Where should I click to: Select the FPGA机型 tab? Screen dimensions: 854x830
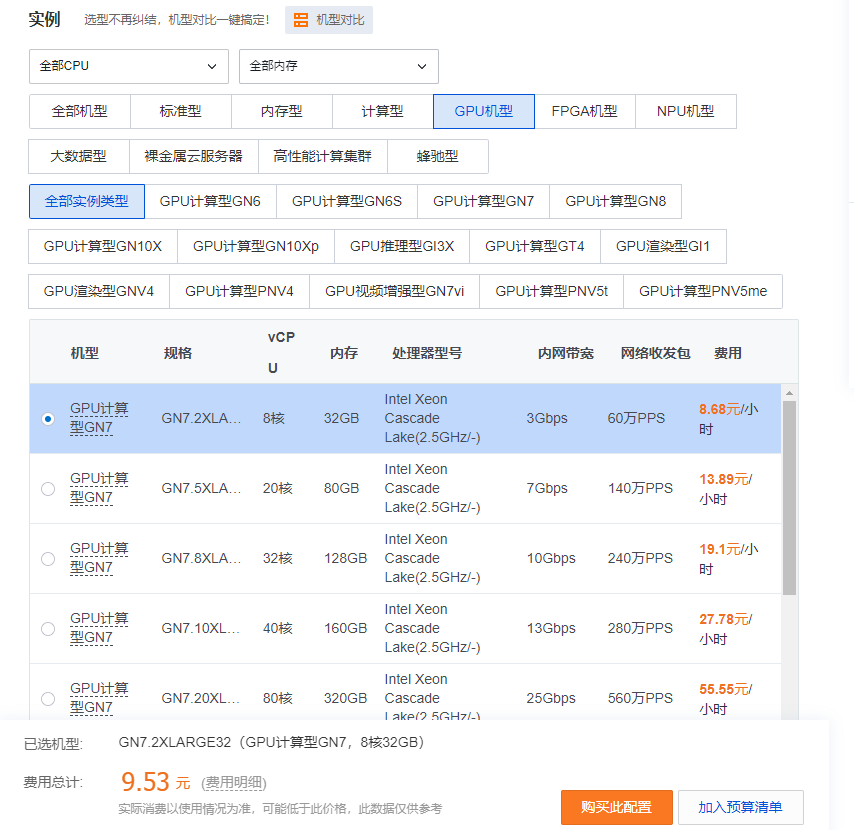(x=584, y=112)
